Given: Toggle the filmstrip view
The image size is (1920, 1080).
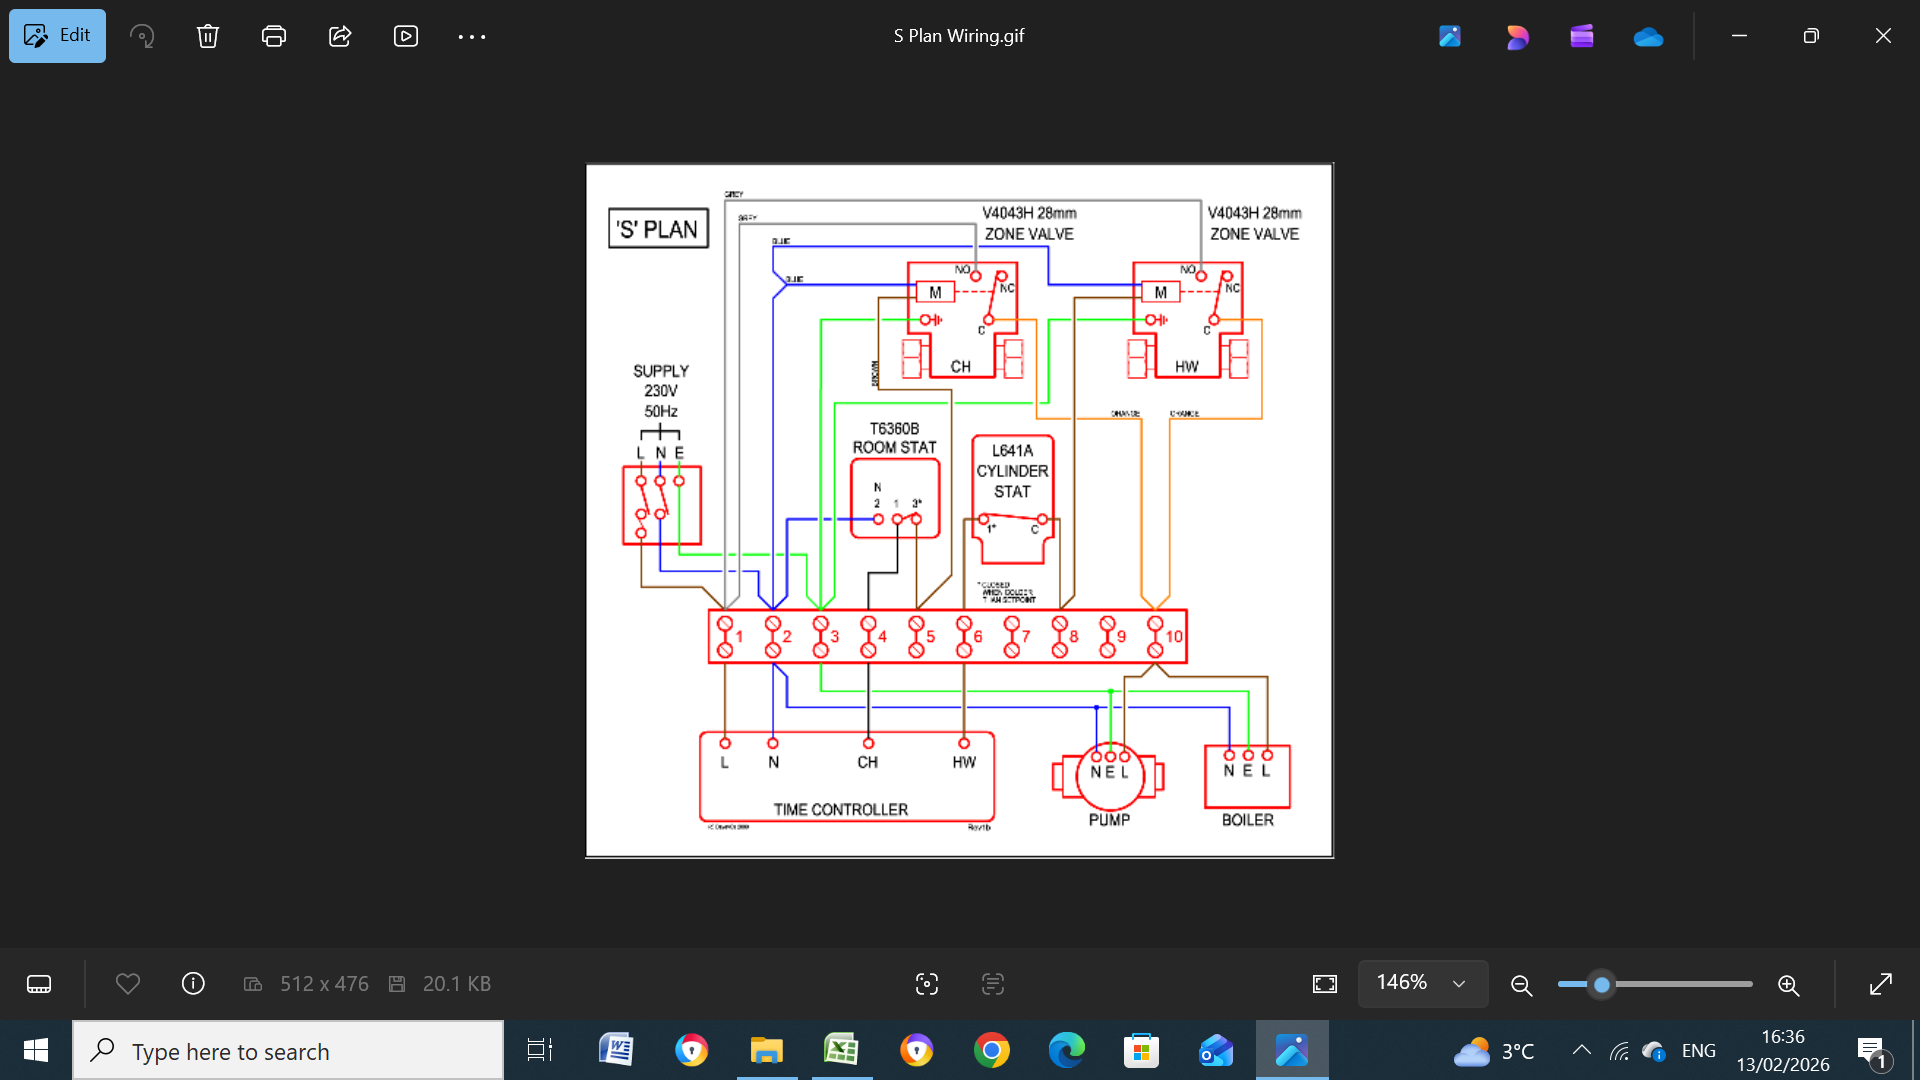Looking at the screenshot, I should point(39,984).
